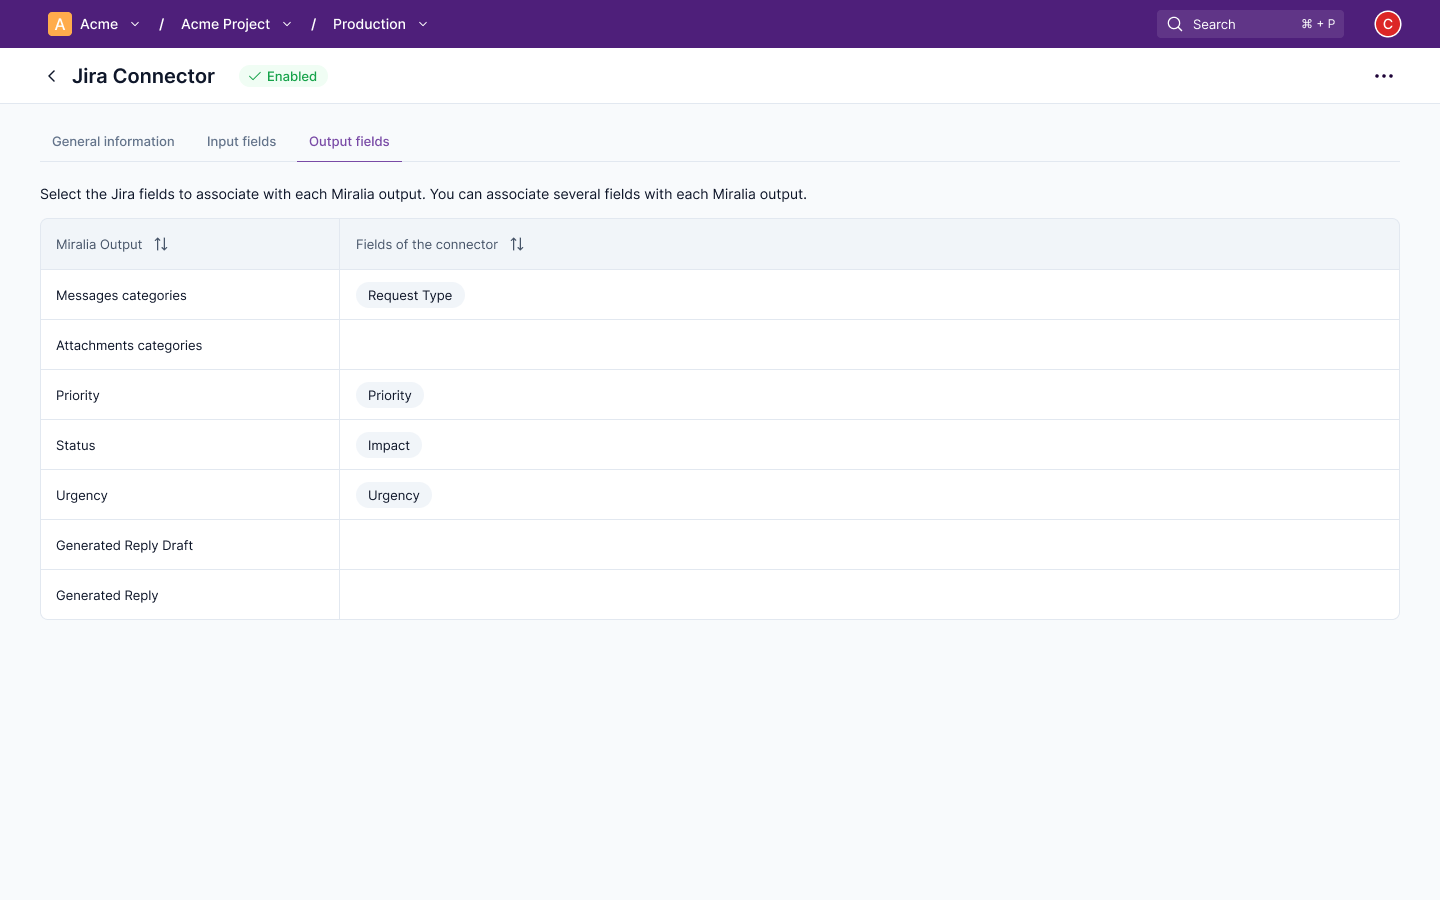
Task: Click the search magnifier icon
Action: (x=1175, y=24)
